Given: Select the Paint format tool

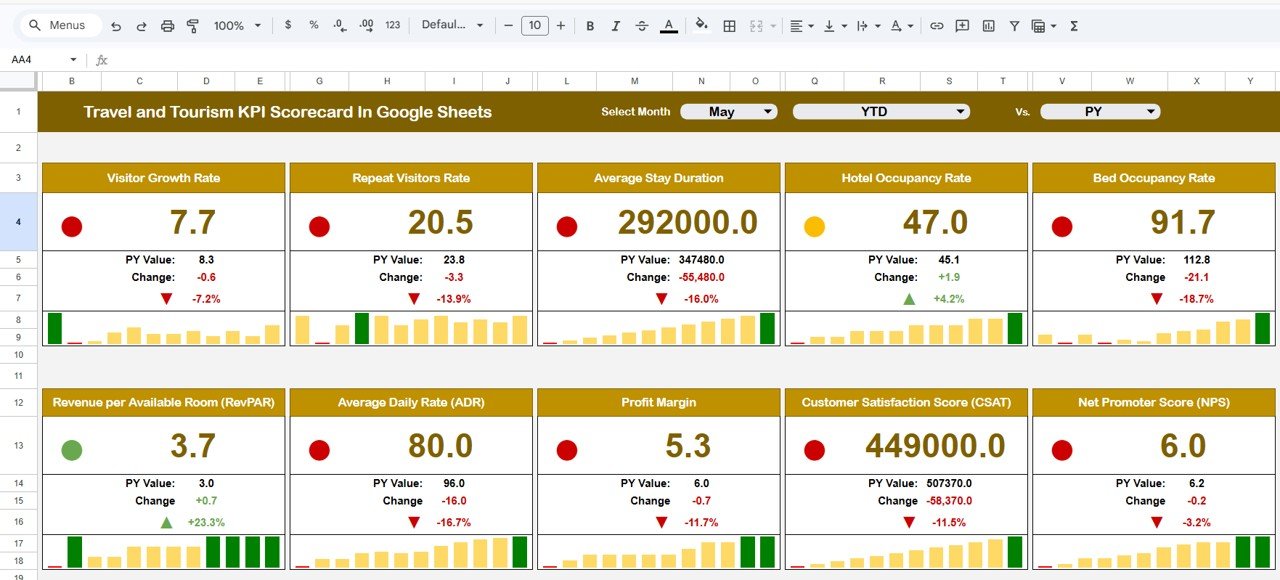Looking at the screenshot, I should click(192, 25).
